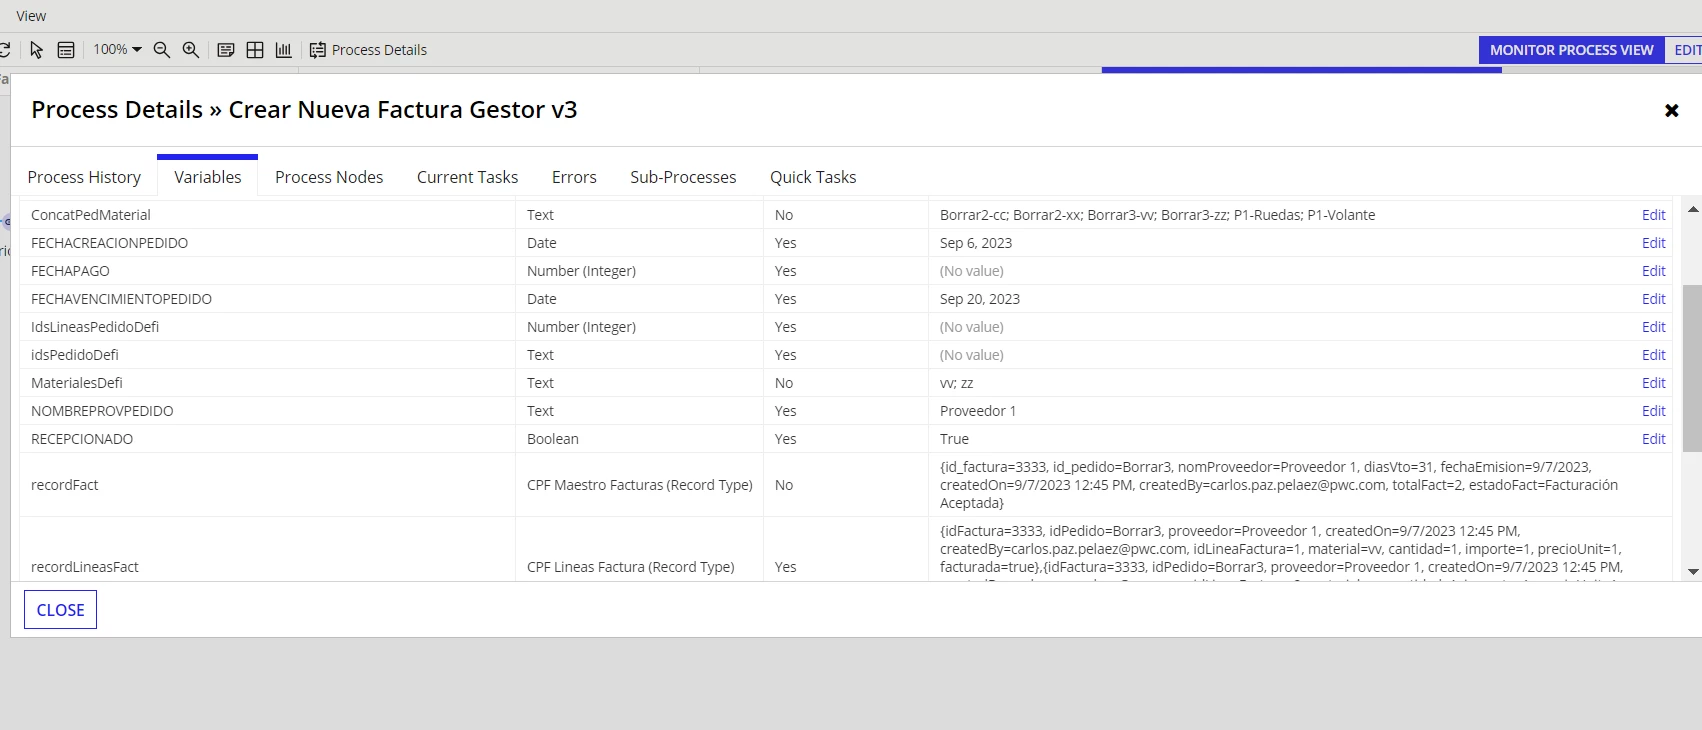
Task: Click Edit for IdsLineasPedidoDefi
Action: tap(1653, 327)
